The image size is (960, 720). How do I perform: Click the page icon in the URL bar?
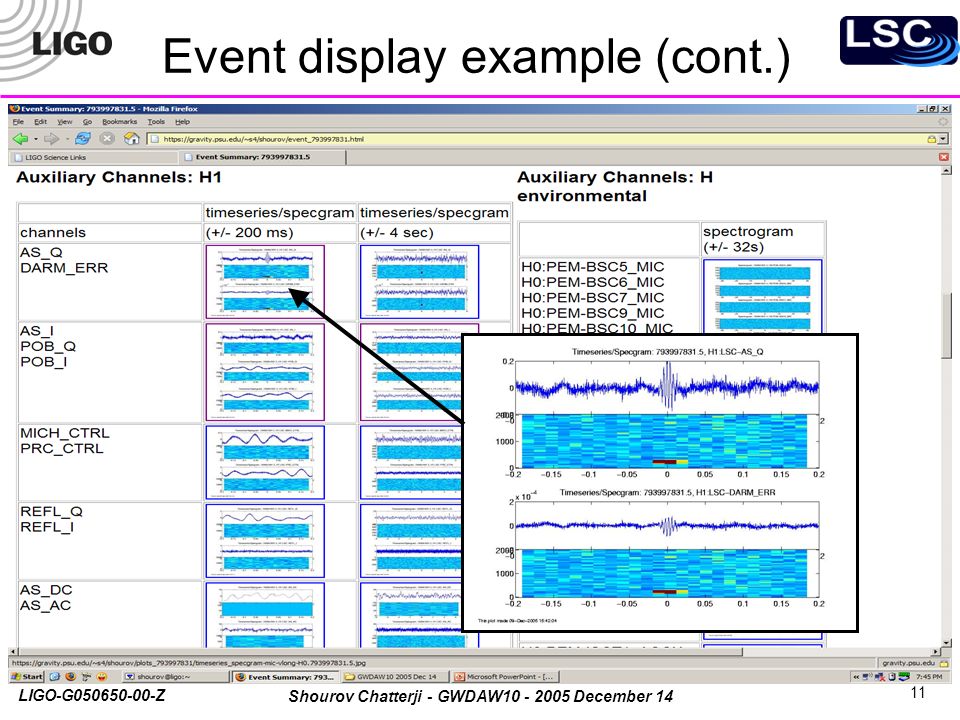pos(155,139)
